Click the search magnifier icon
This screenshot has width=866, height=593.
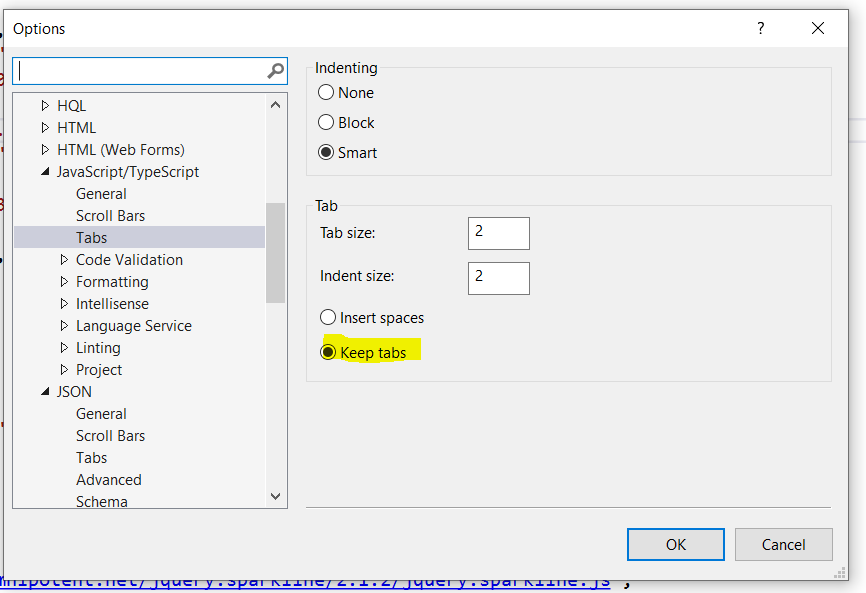point(276,71)
